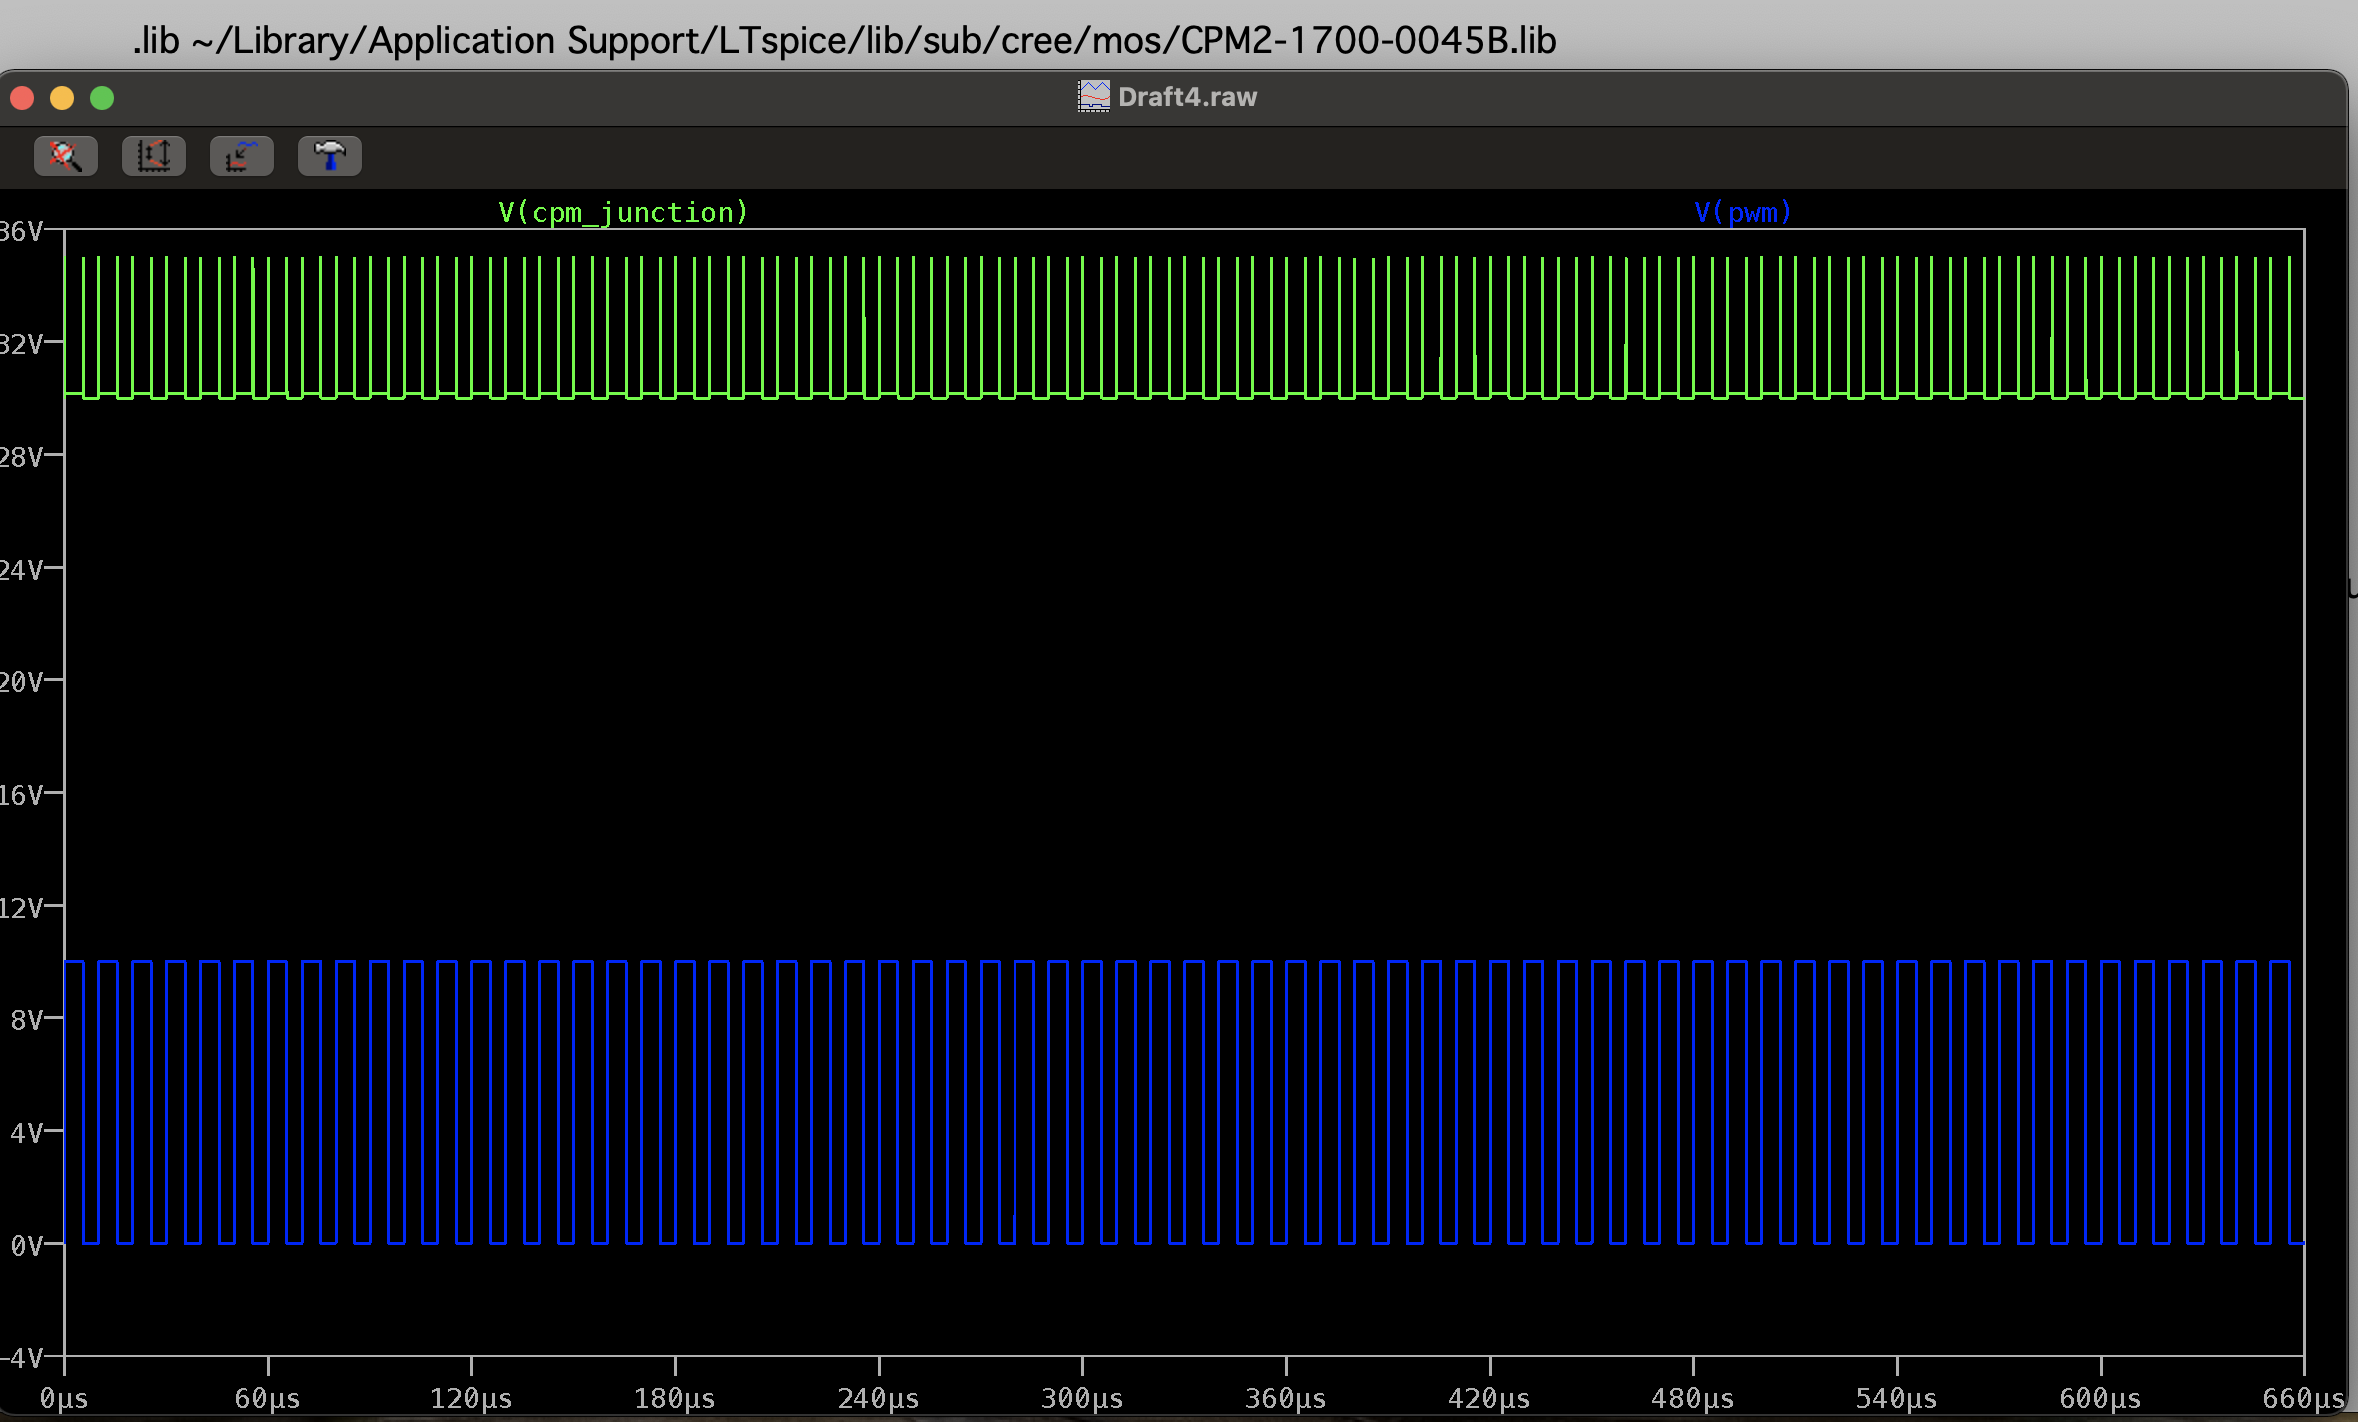Image resolution: width=2358 pixels, height=1422 pixels.
Task: Click the 4V vertical axis label
Action: coord(27,1133)
